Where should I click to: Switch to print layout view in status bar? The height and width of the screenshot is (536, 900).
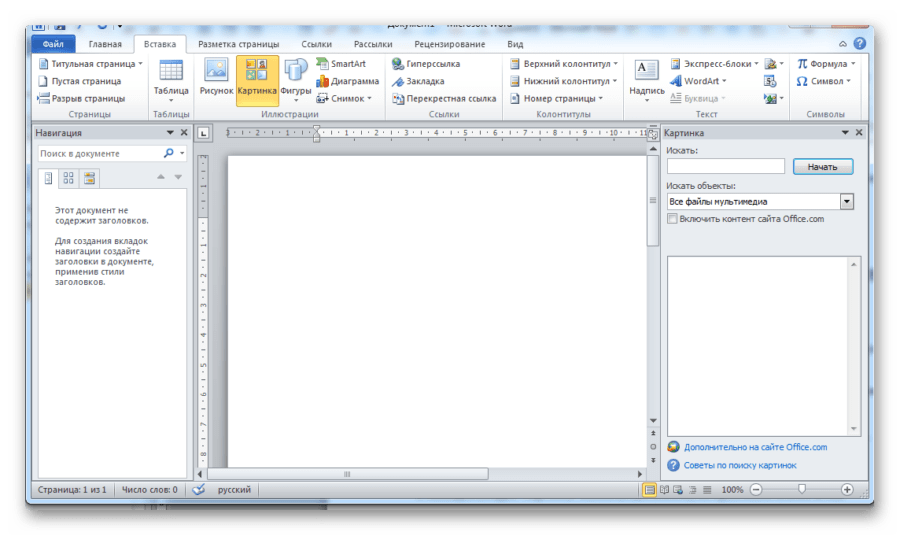pyautogui.click(x=650, y=490)
